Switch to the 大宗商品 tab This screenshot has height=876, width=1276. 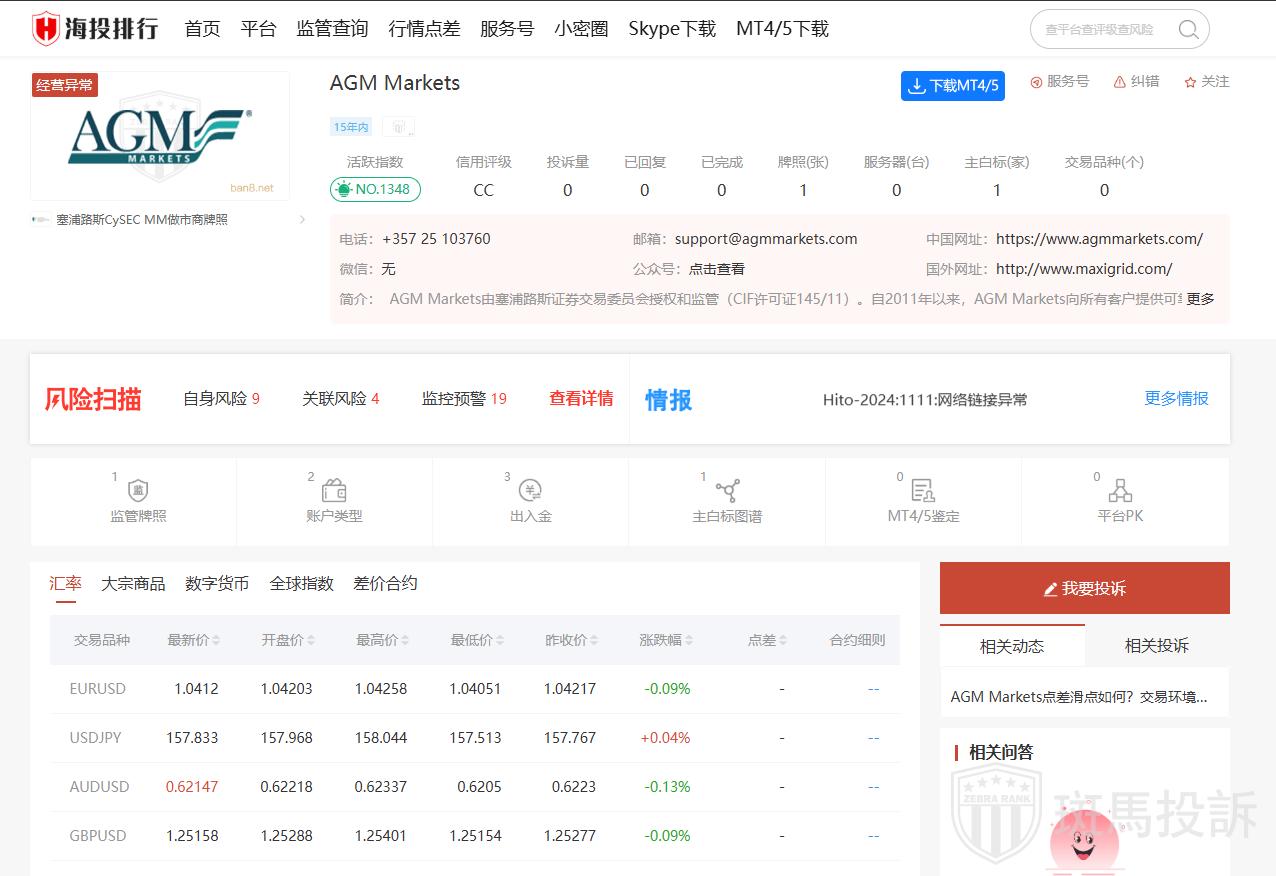[133, 583]
